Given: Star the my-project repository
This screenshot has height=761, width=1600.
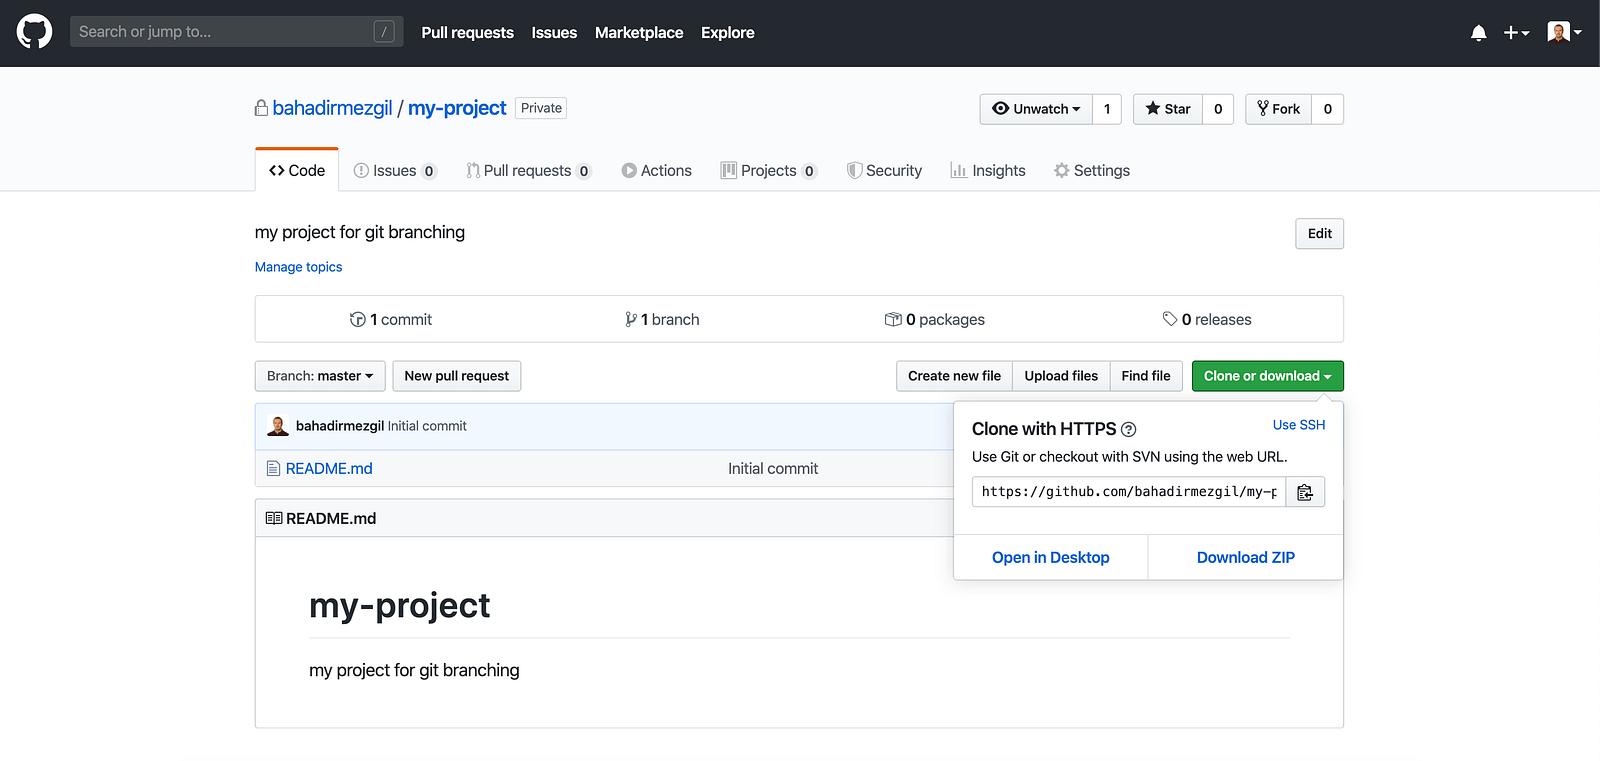Looking at the screenshot, I should click(x=1168, y=109).
